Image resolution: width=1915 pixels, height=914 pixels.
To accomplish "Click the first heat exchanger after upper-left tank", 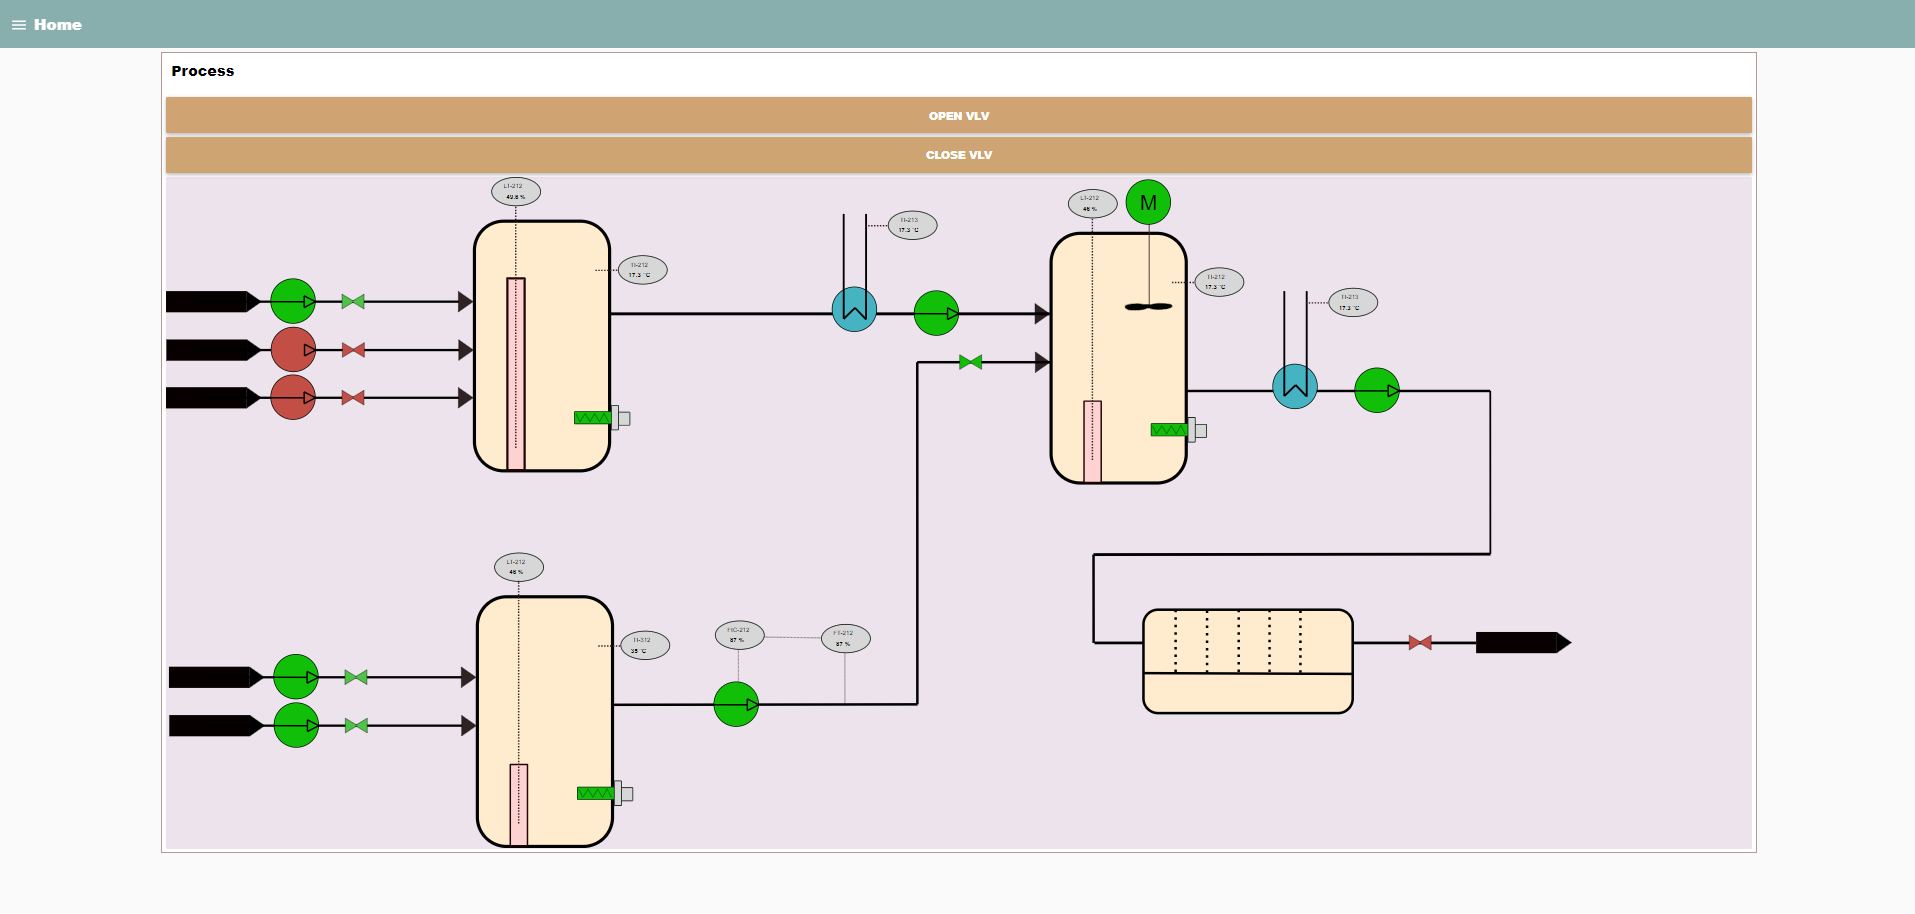I will (854, 309).
